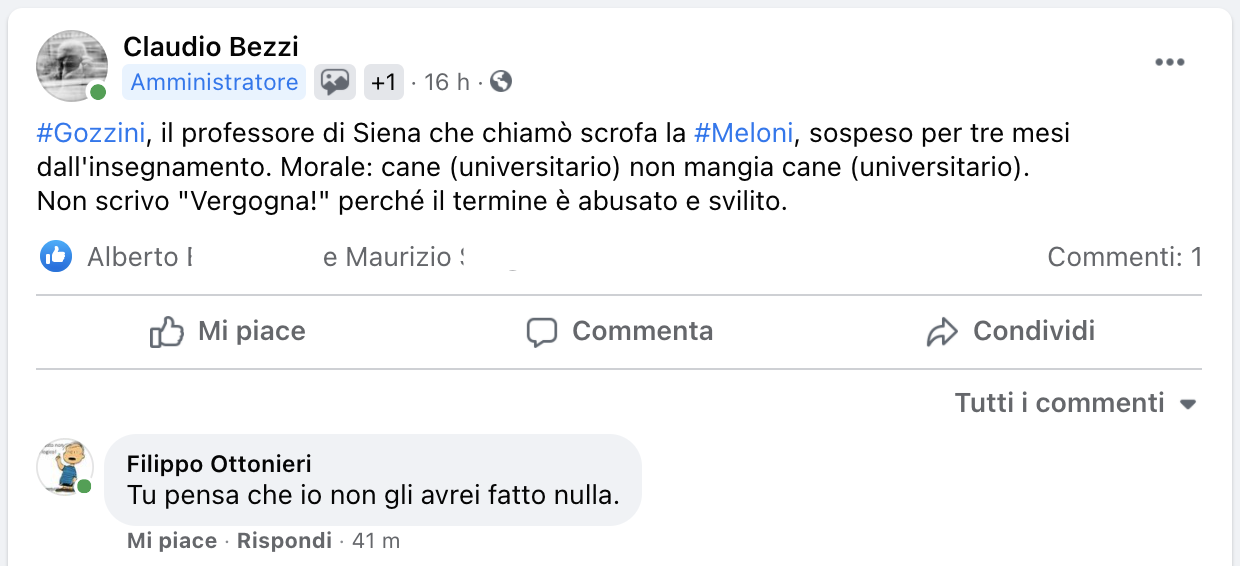
Task: Click the thumbs-up icon beside Mi piace
Action: click(166, 332)
